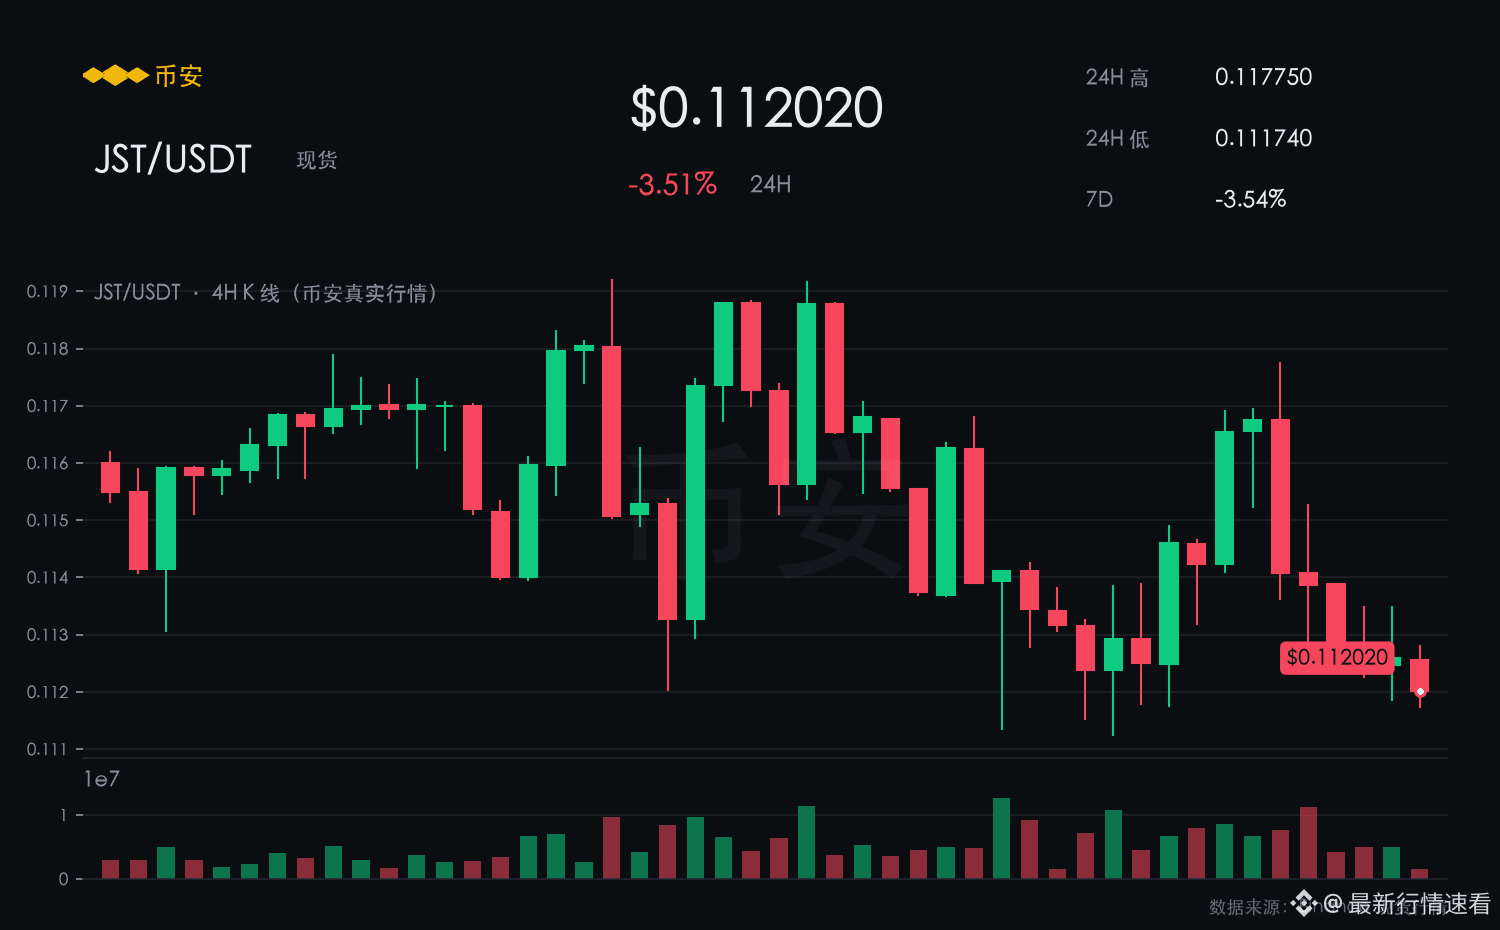The image size is (1500, 930).
Task: Select the JST/USDT pair title
Action: tap(173, 159)
